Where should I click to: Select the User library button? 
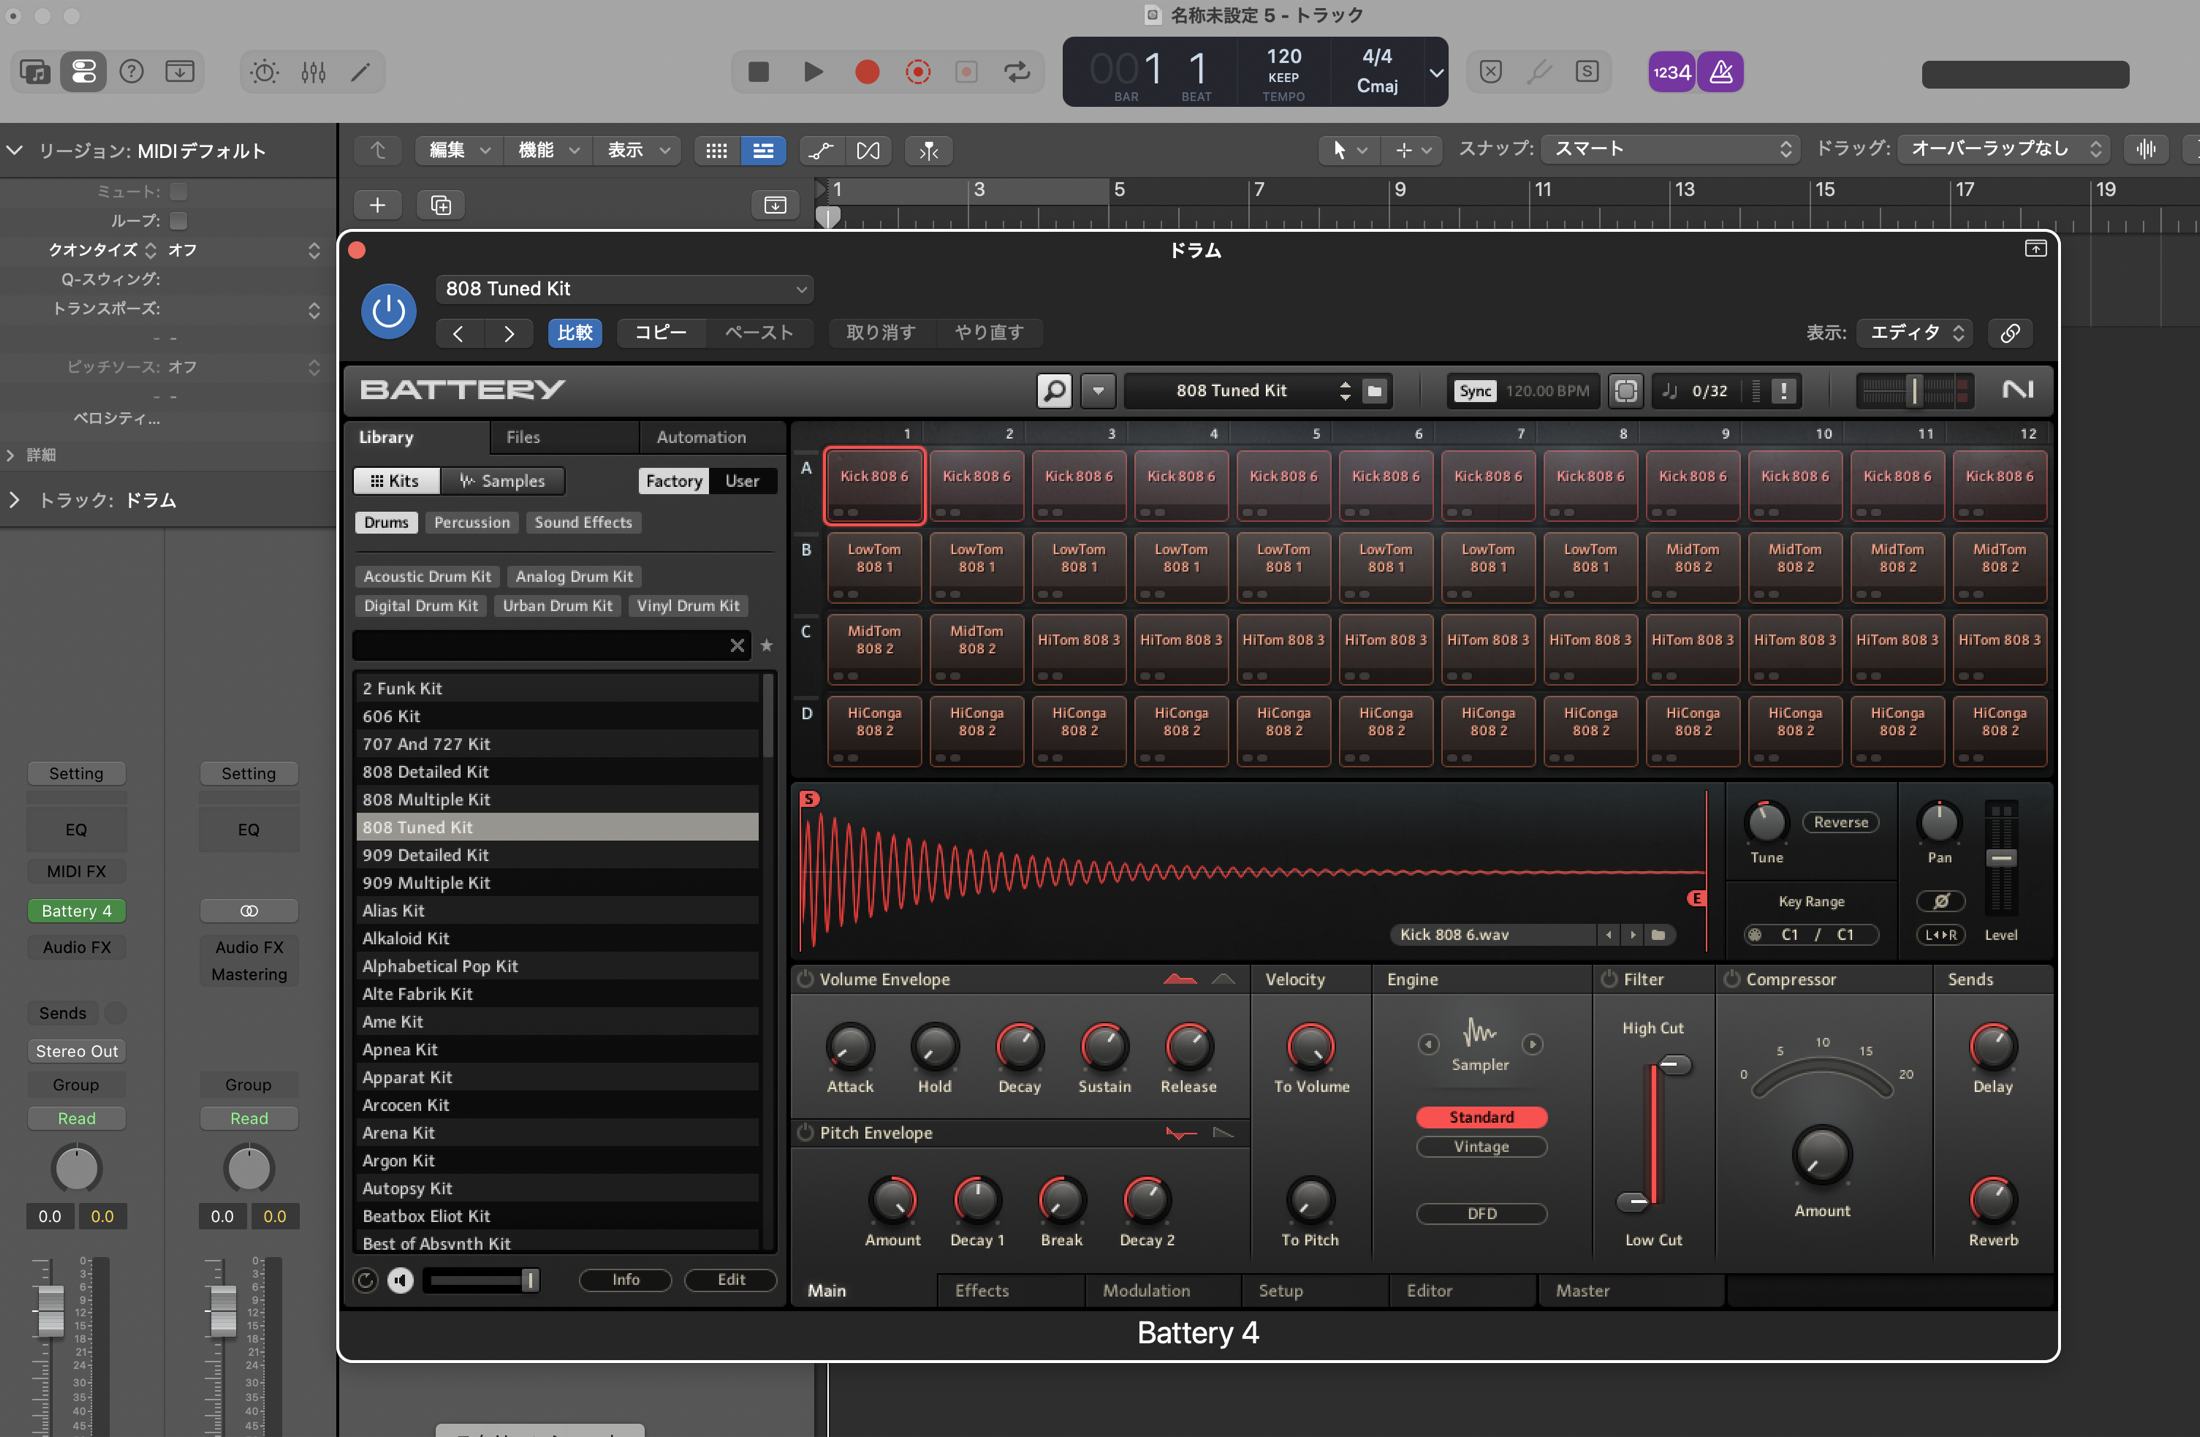tap(742, 481)
